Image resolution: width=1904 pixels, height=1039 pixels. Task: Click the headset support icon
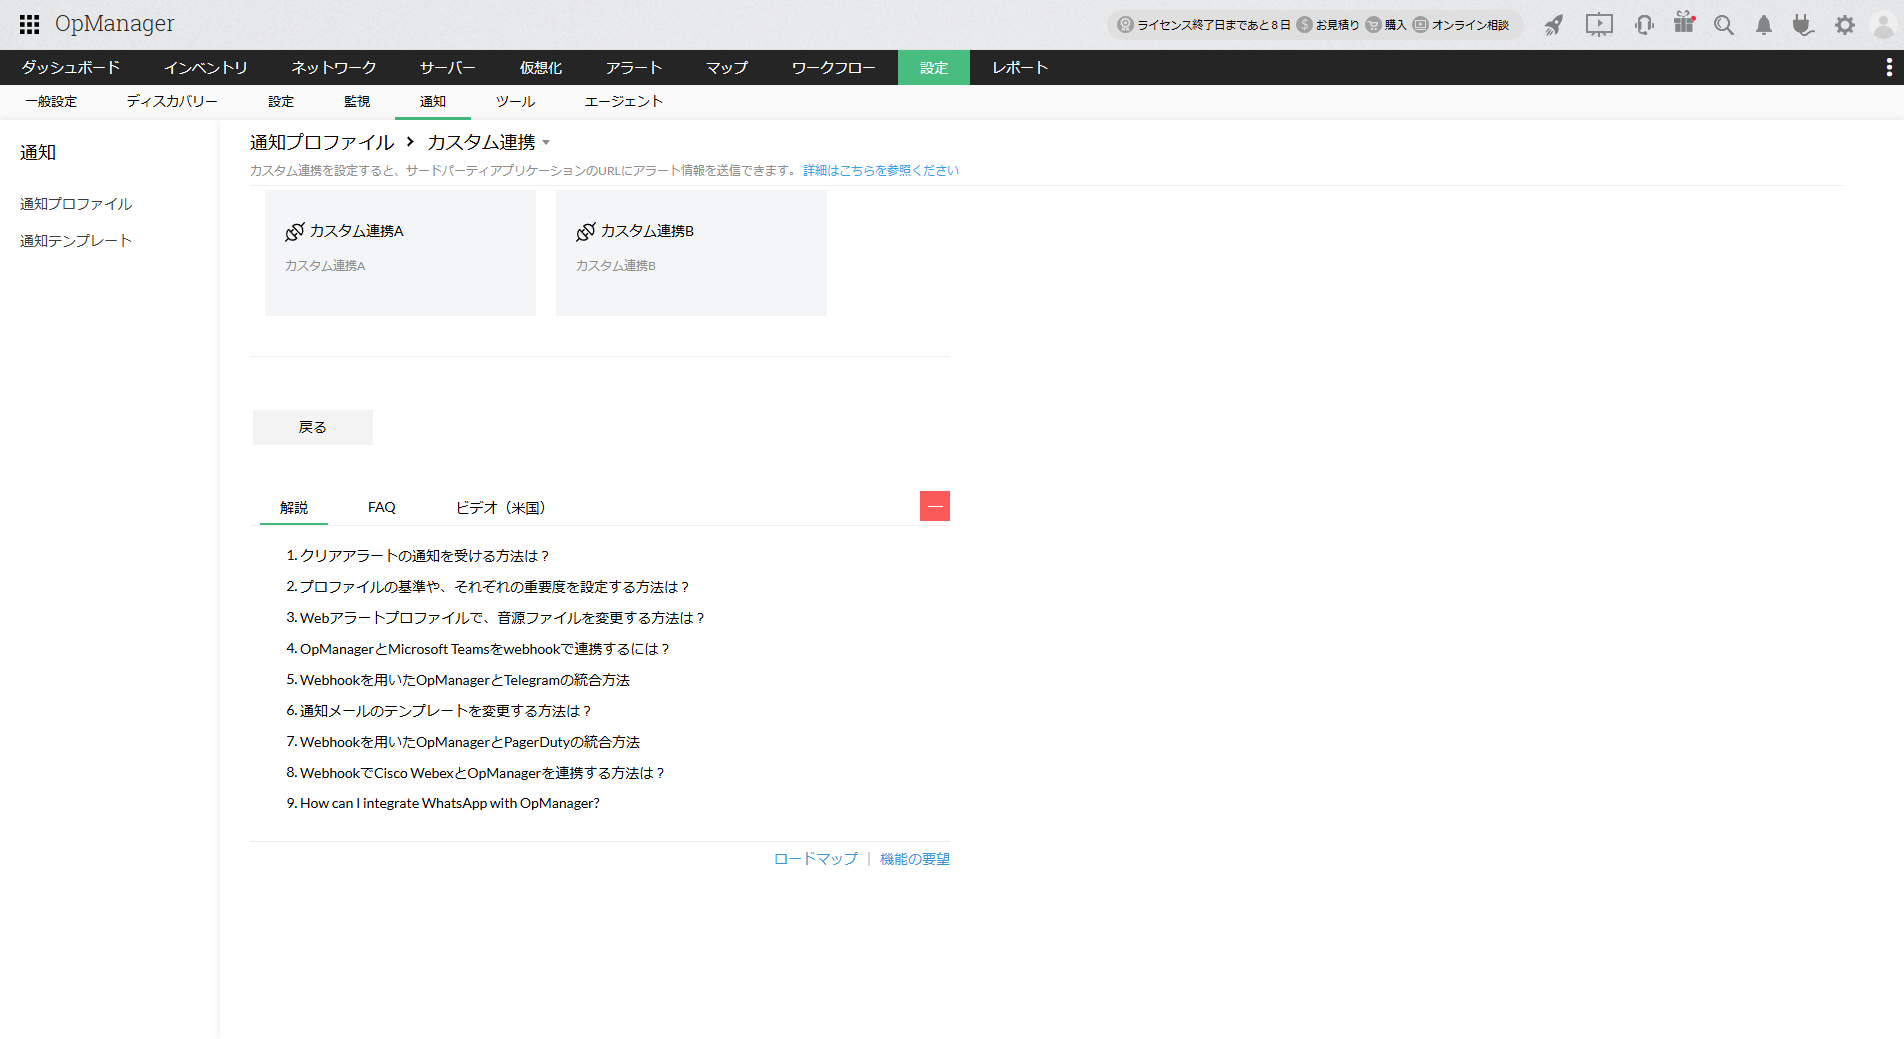pos(1644,25)
